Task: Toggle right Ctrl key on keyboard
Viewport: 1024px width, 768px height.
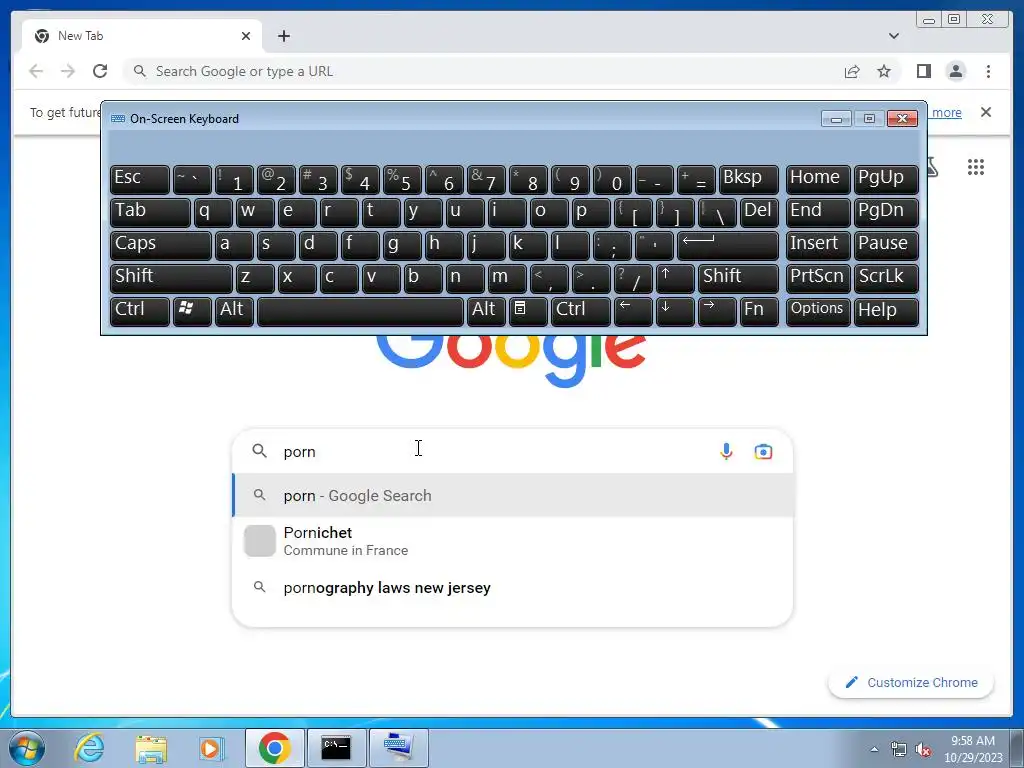Action: [581, 311]
